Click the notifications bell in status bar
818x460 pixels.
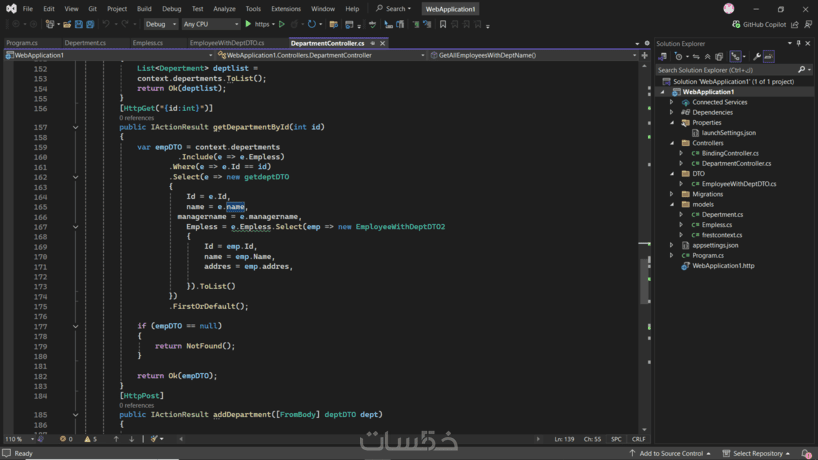[x=806, y=453]
